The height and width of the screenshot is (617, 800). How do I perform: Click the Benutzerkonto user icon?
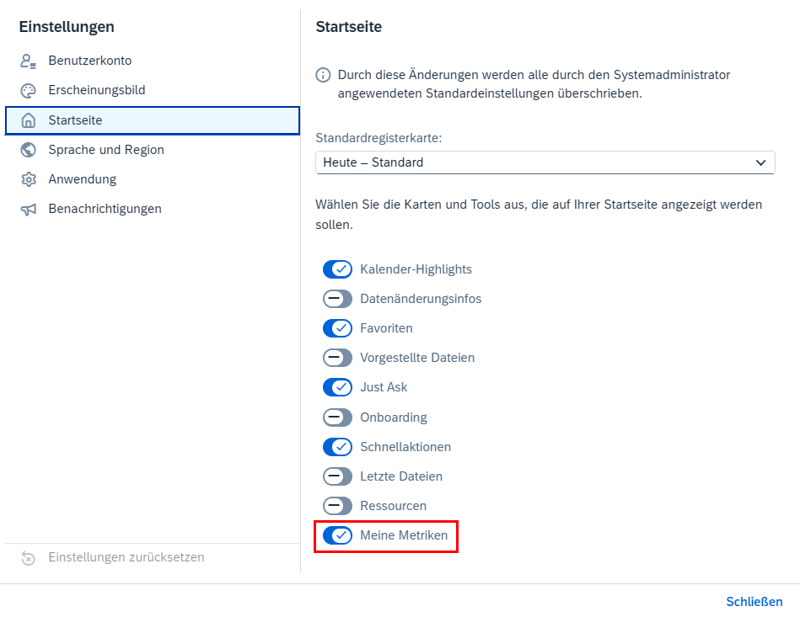[x=28, y=61]
